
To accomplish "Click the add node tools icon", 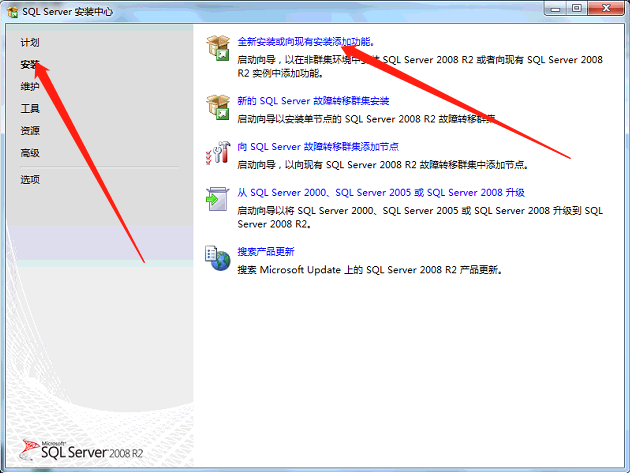I will (x=217, y=153).
